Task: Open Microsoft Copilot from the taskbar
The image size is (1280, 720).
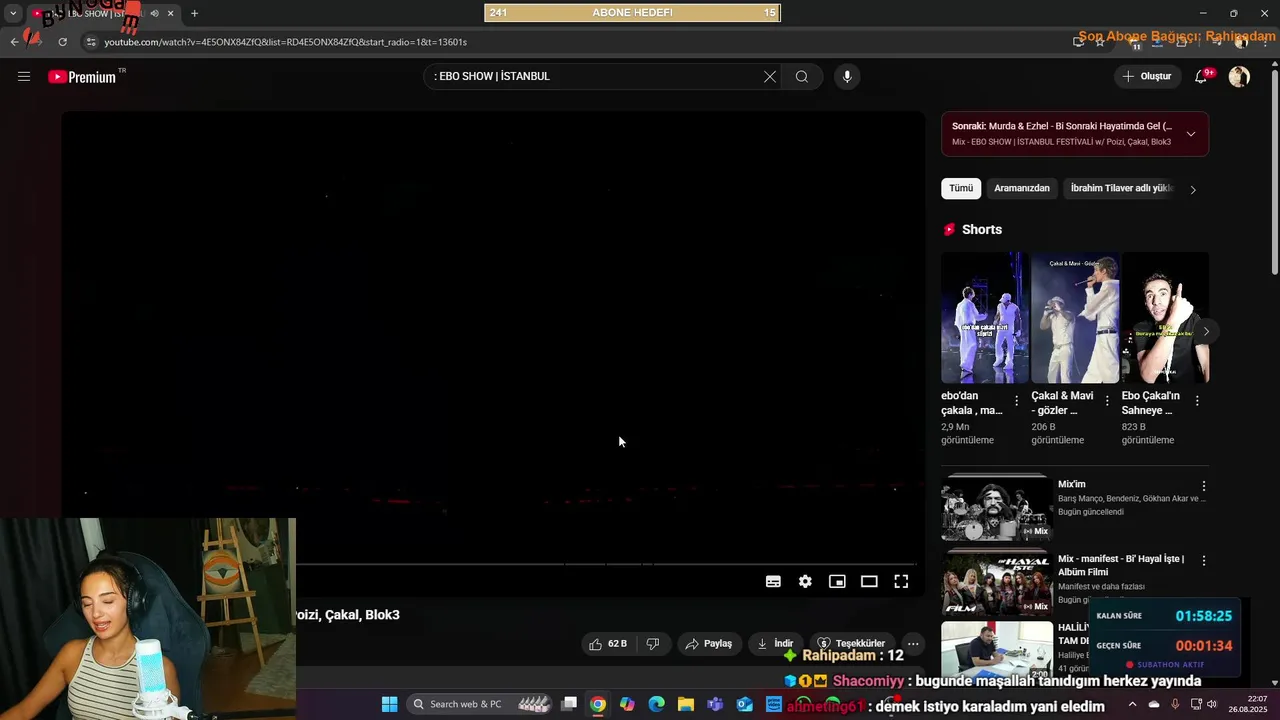Action: (627, 704)
